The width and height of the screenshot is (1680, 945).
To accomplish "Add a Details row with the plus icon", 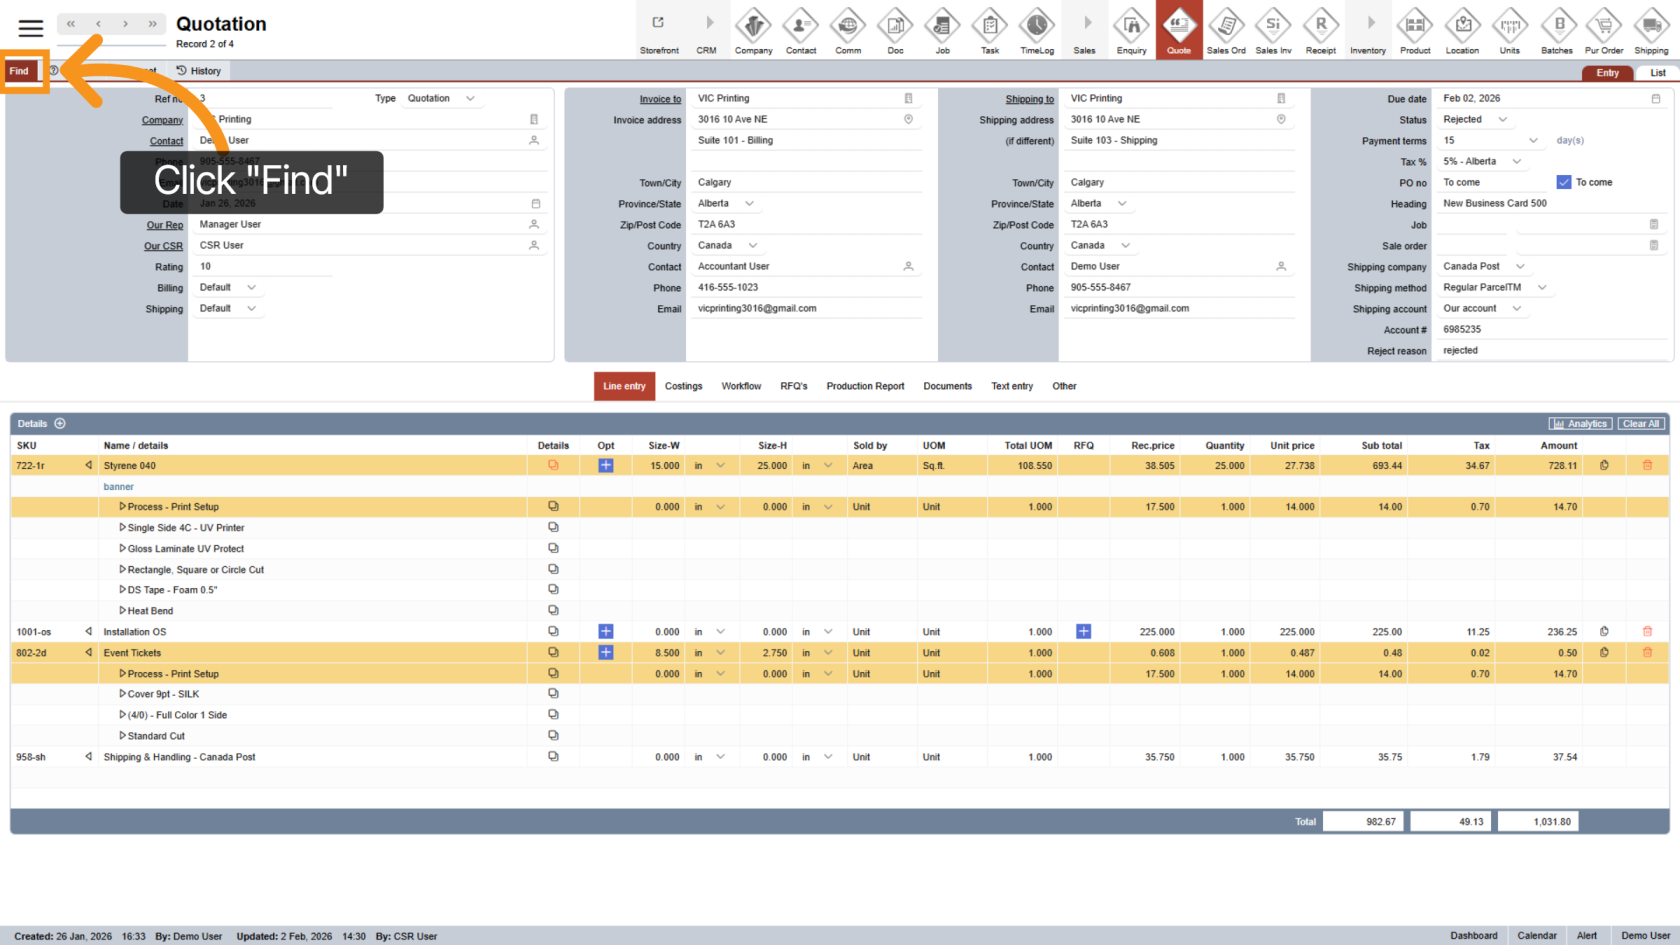I will (60, 424).
